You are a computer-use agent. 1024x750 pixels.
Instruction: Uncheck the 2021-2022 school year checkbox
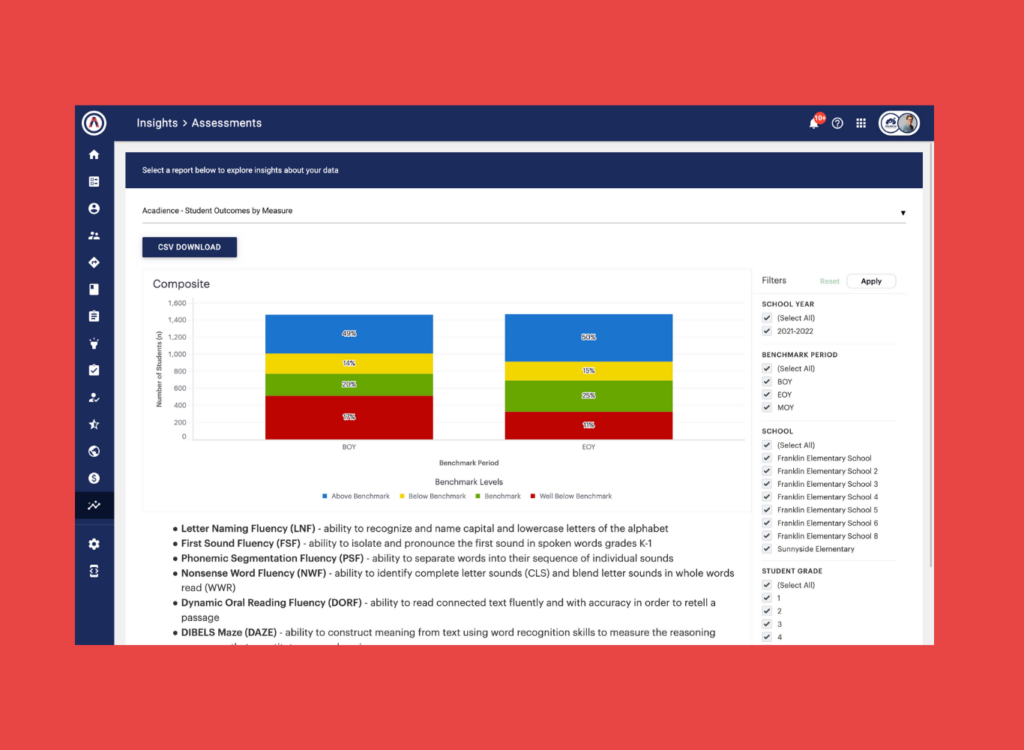click(x=767, y=331)
